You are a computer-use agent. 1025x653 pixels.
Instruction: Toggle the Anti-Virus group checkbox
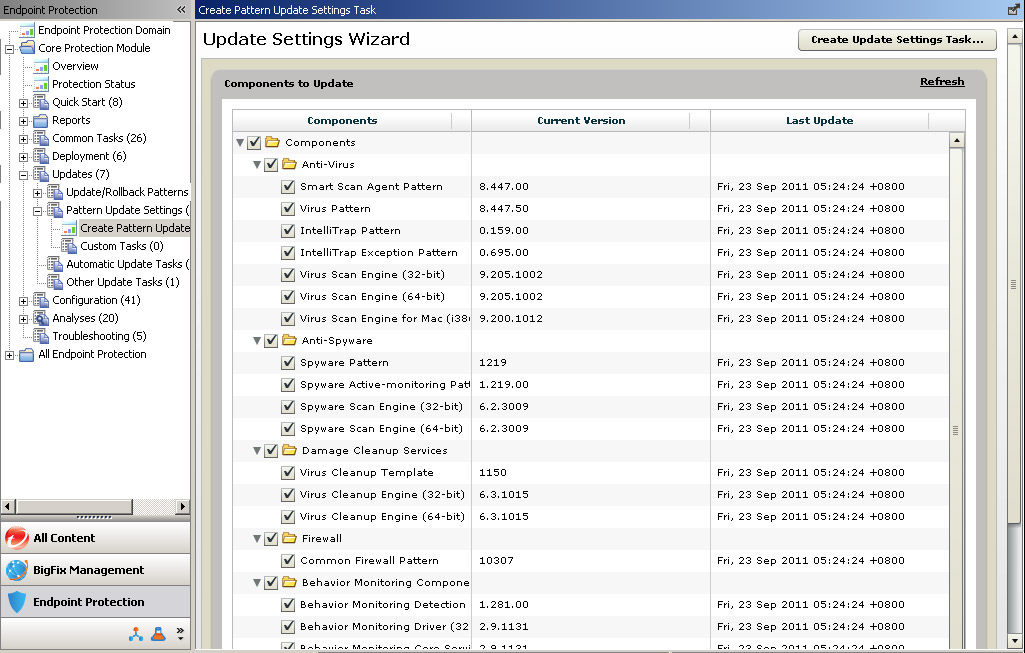tap(271, 165)
